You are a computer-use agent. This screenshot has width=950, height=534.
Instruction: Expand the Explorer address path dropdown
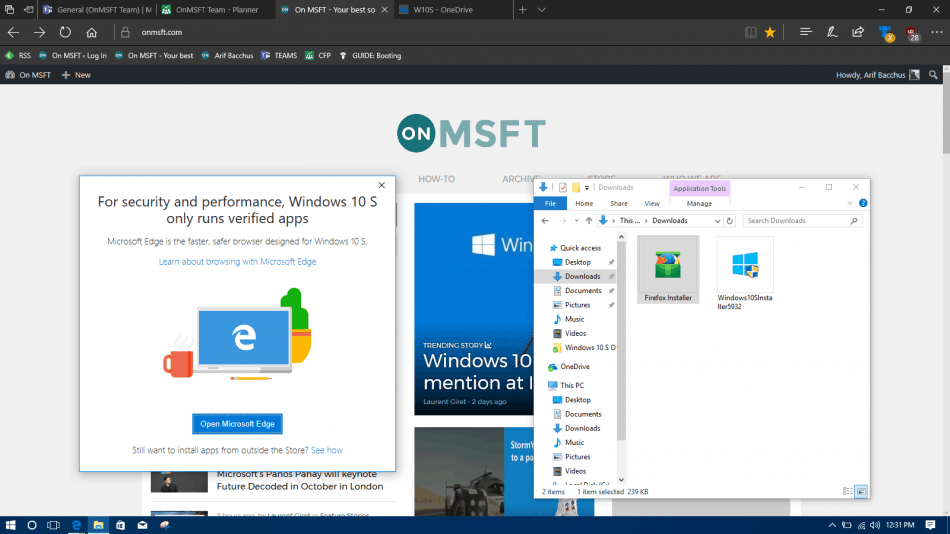pos(716,220)
